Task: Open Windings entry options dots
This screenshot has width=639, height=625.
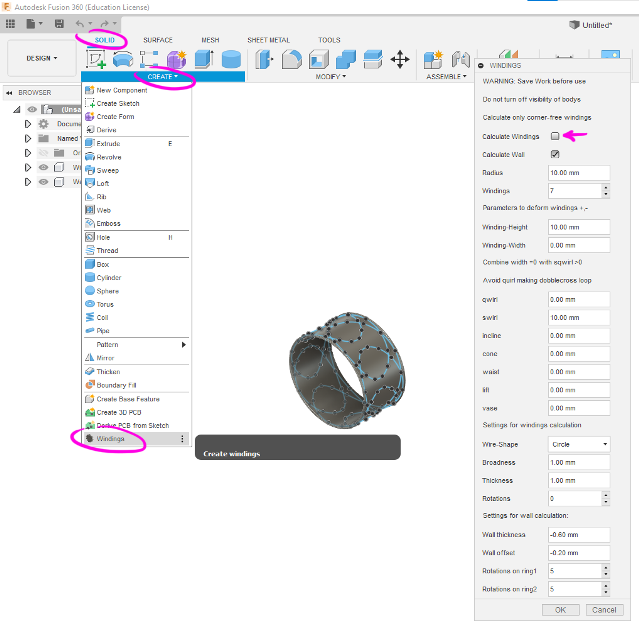Action: (182, 439)
